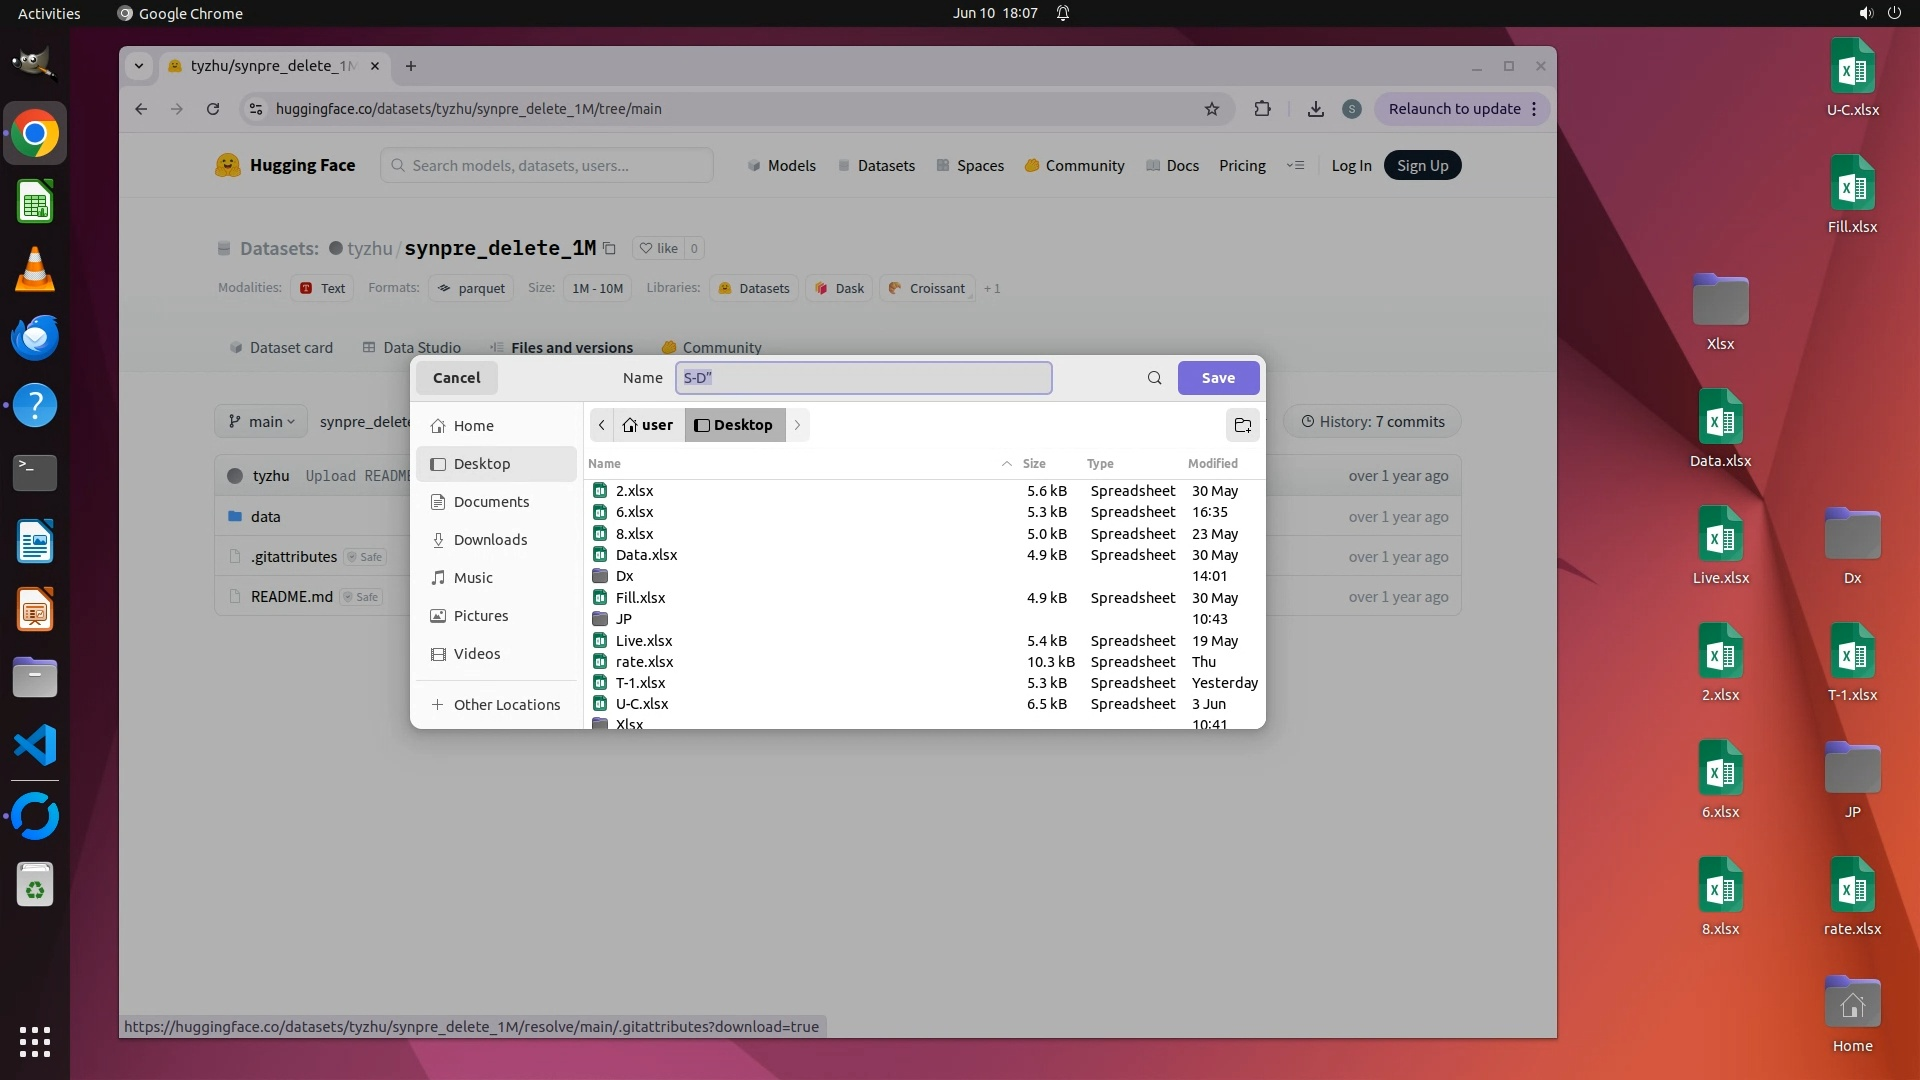Image resolution: width=1920 pixels, height=1080 pixels.
Task: Sort files by Size column header
Action: pyautogui.click(x=1033, y=464)
